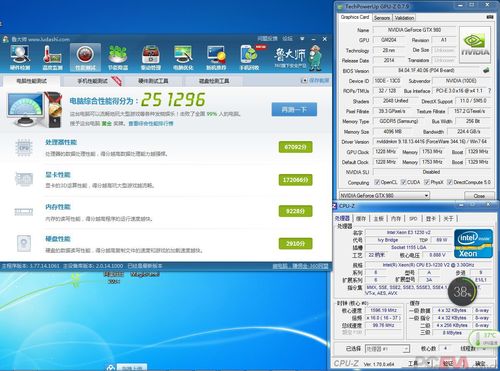
Task: Switch to the 磁盘检测工具 tab
Action: click(x=214, y=81)
